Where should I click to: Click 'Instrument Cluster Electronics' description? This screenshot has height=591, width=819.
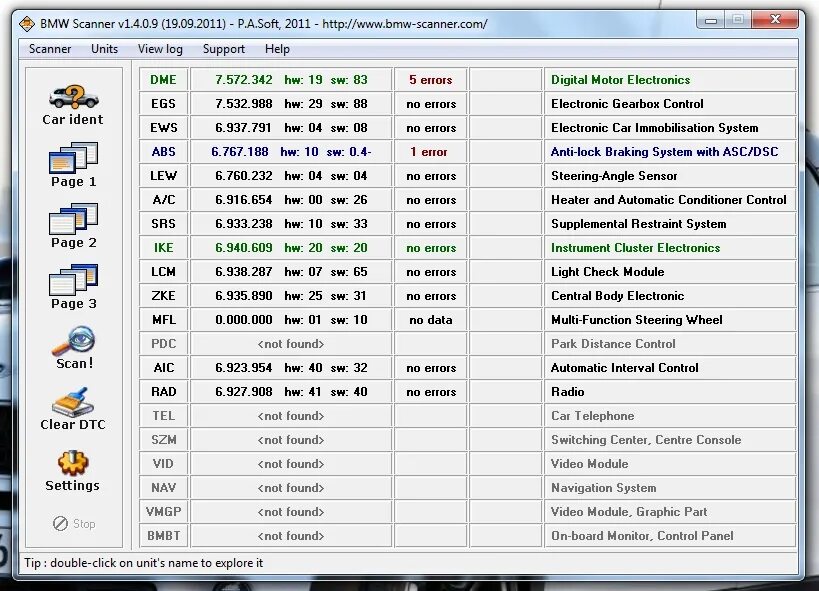[636, 248]
